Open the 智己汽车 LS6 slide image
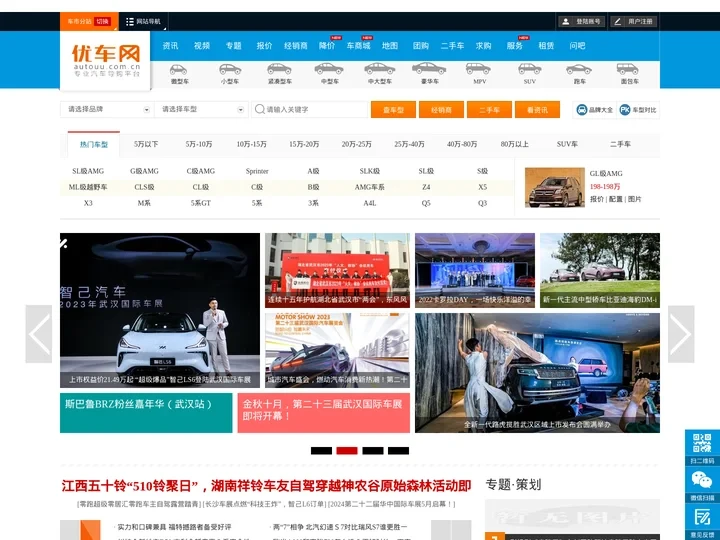The image size is (720, 540). click(x=160, y=310)
